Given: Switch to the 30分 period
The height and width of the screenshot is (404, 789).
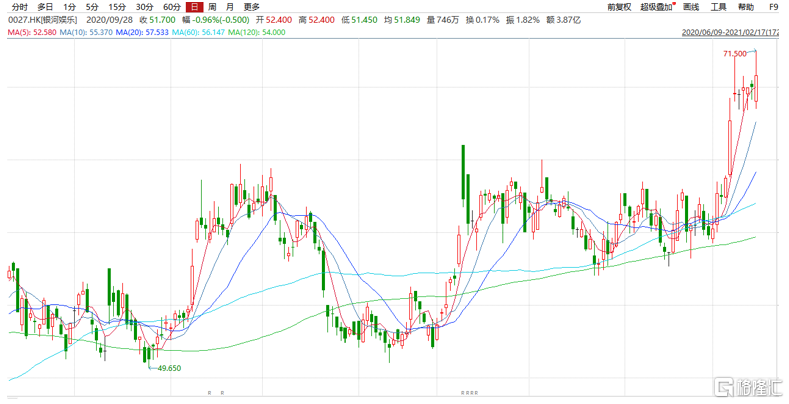Looking at the screenshot, I should [144, 7].
